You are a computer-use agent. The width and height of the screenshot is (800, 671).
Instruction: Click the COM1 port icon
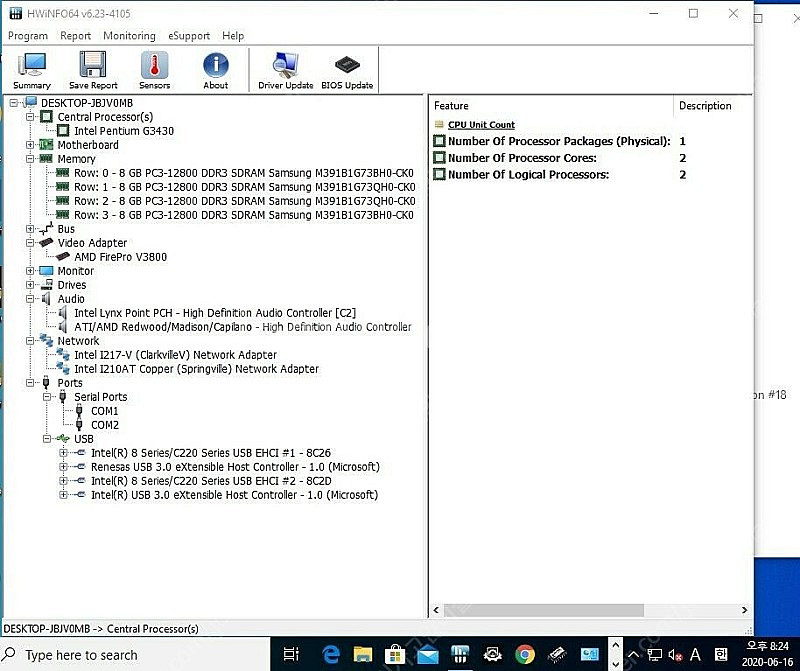click(x=79, y=411)
